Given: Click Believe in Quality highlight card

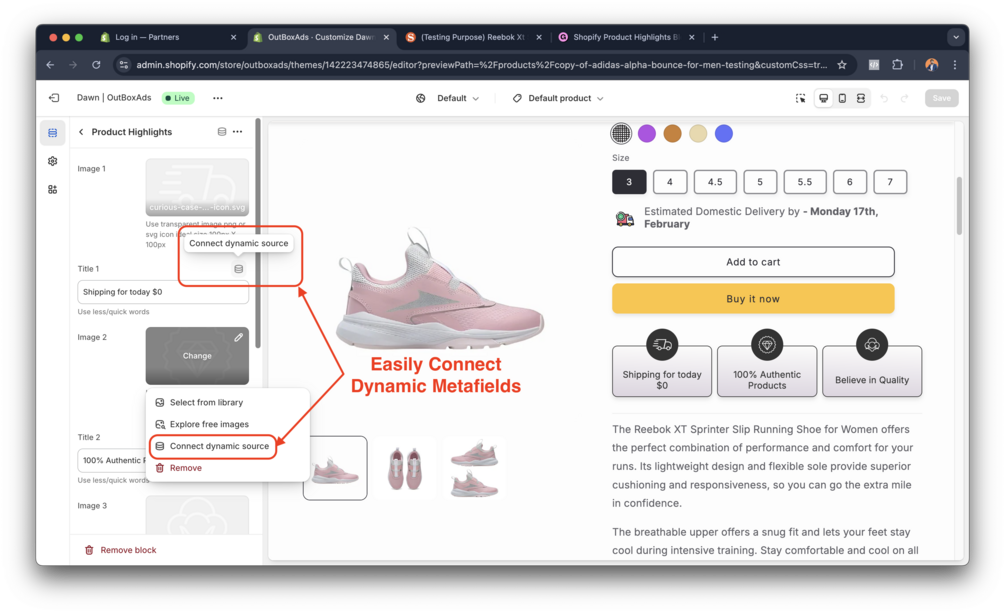Looking at the screenshot, I should 872,371.
